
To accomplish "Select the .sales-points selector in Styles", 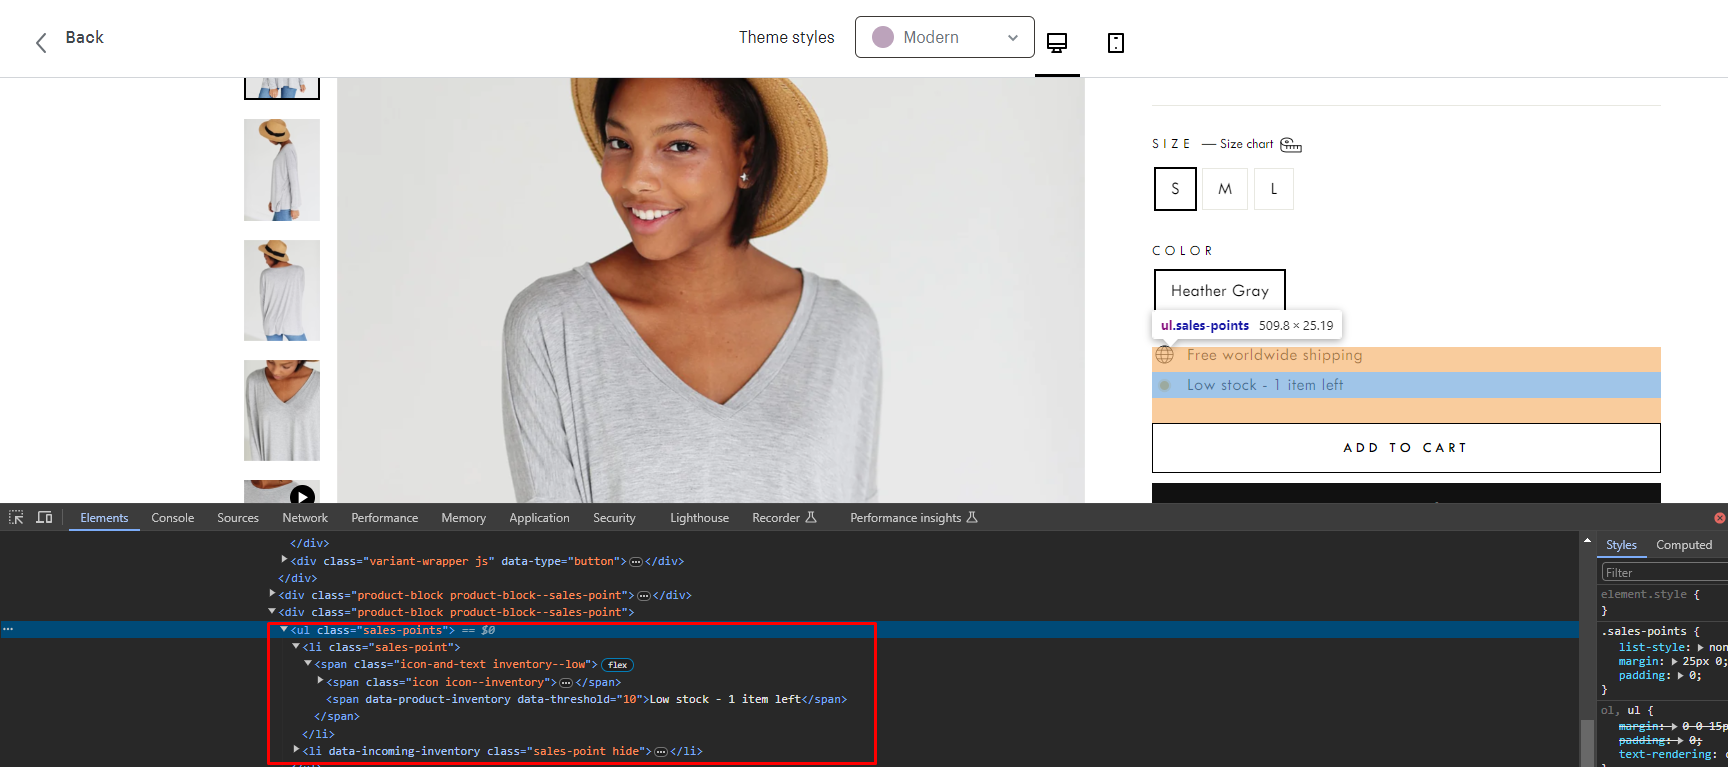I will [1645, 631].
